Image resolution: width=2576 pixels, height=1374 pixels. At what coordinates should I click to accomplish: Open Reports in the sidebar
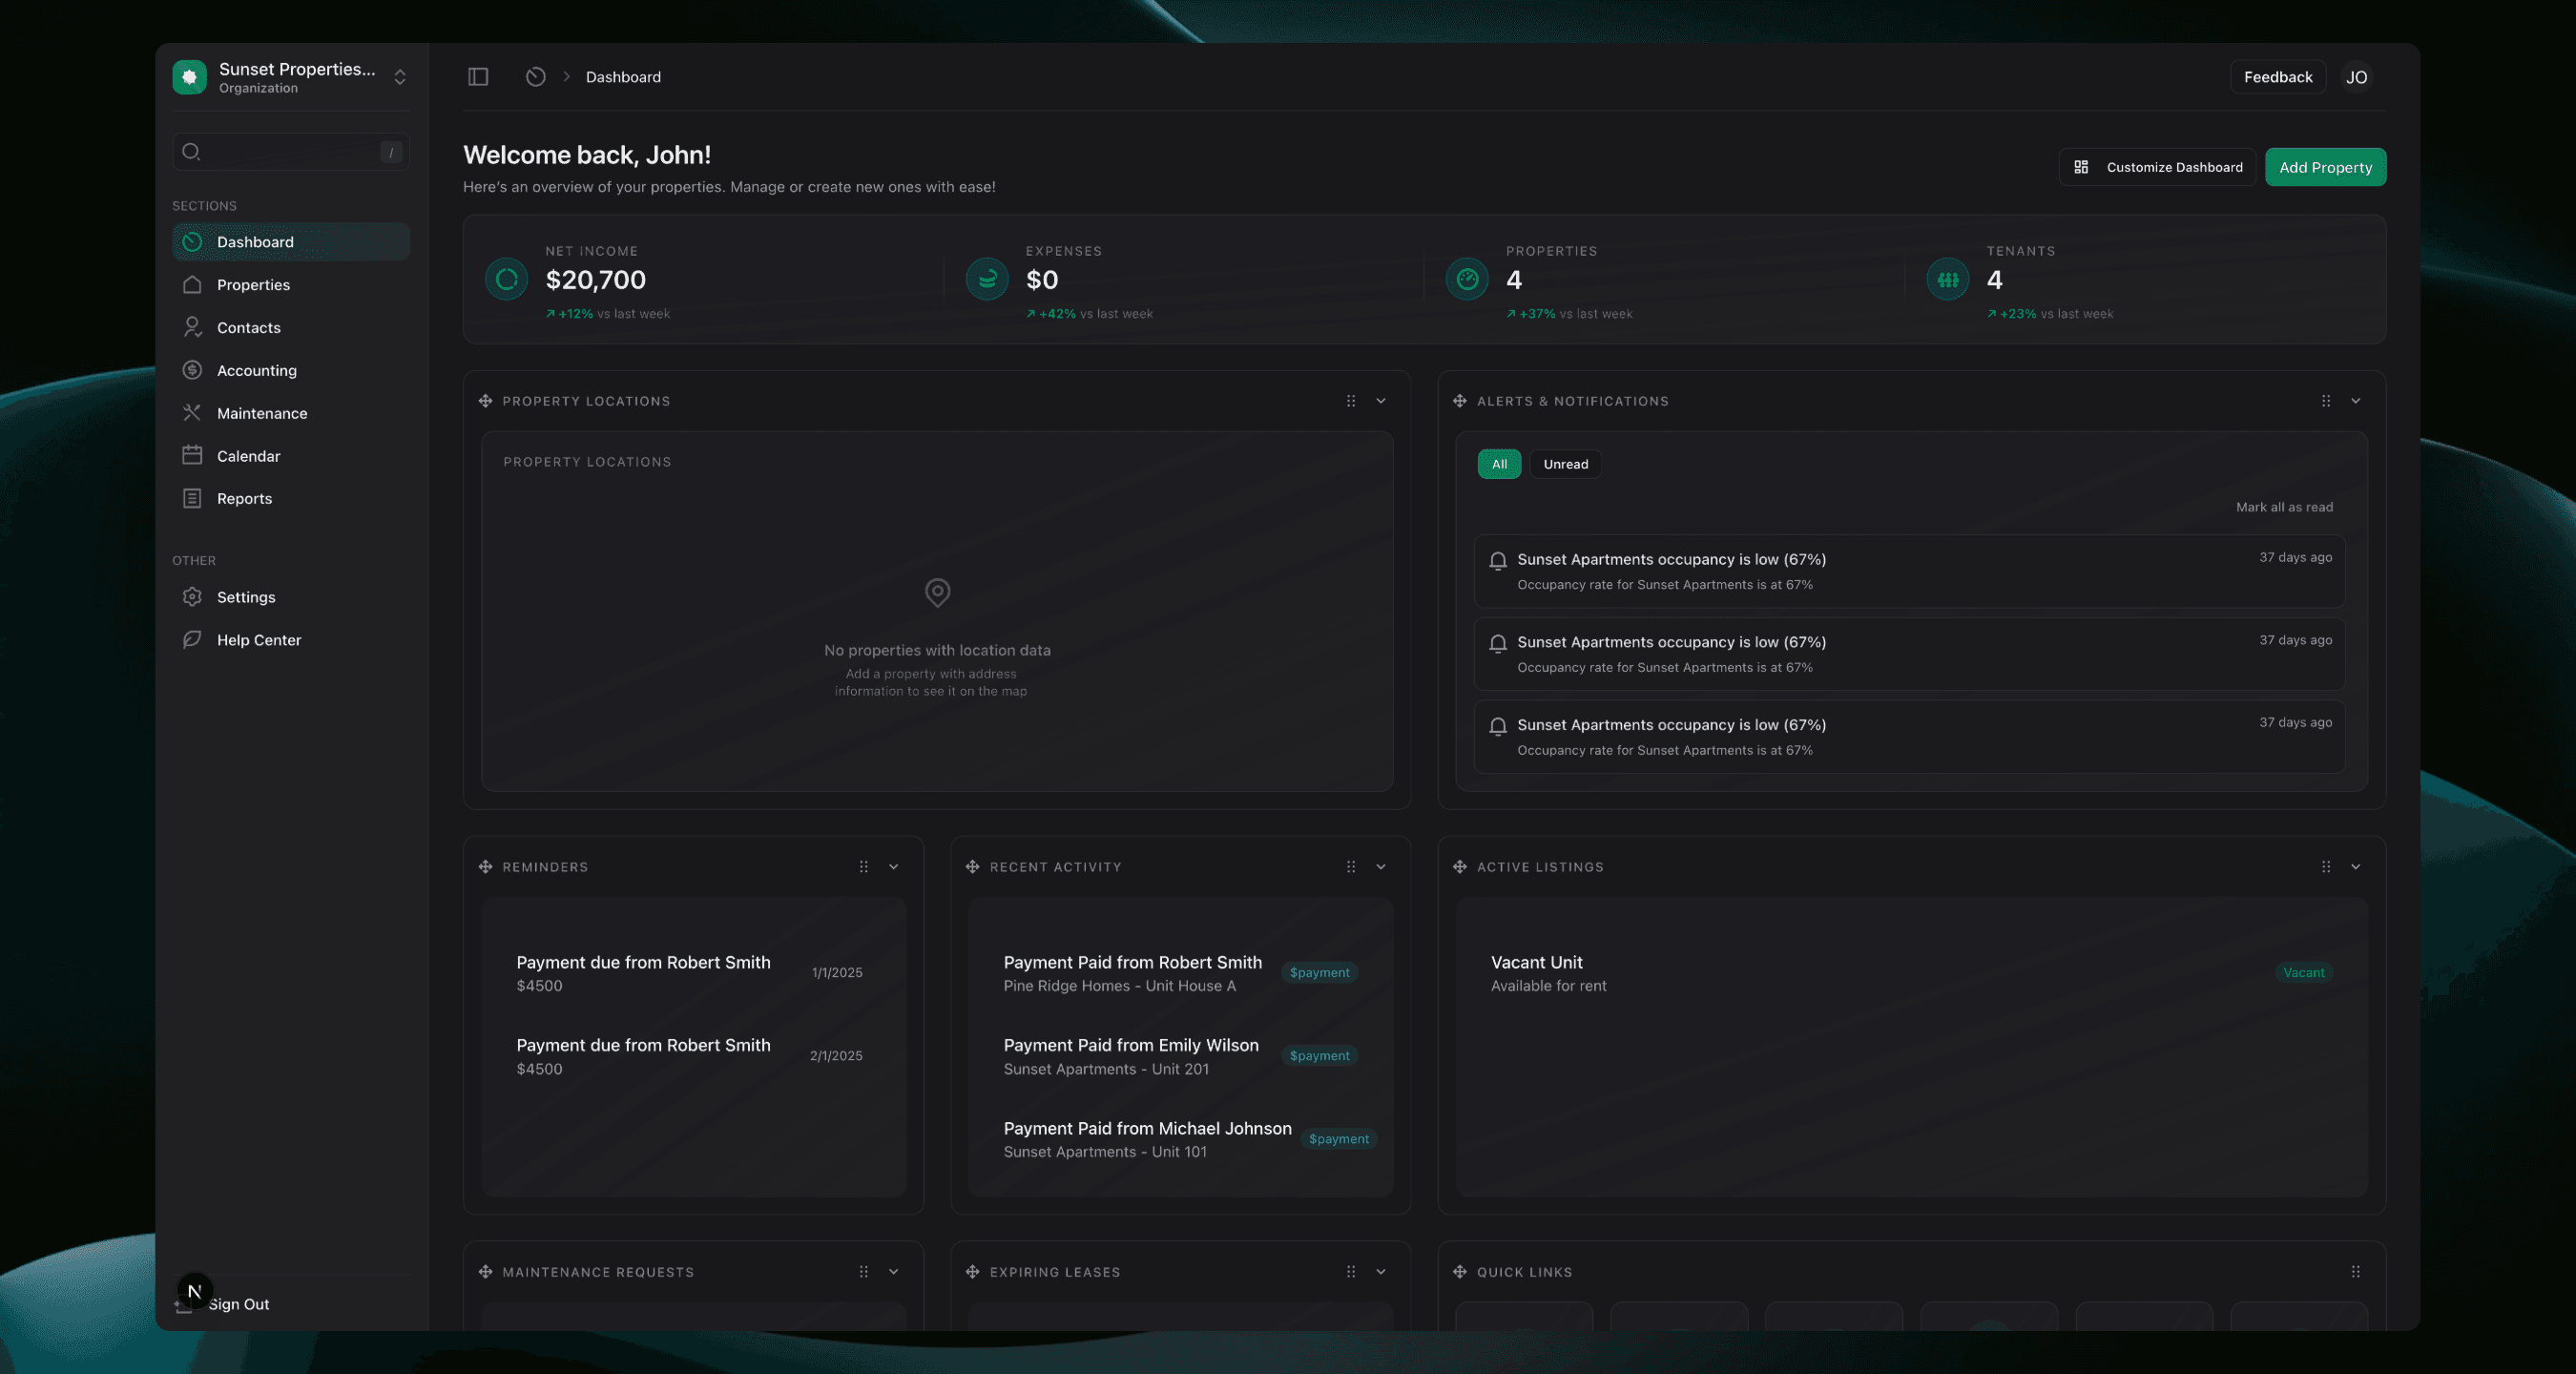tap(291, 499)
